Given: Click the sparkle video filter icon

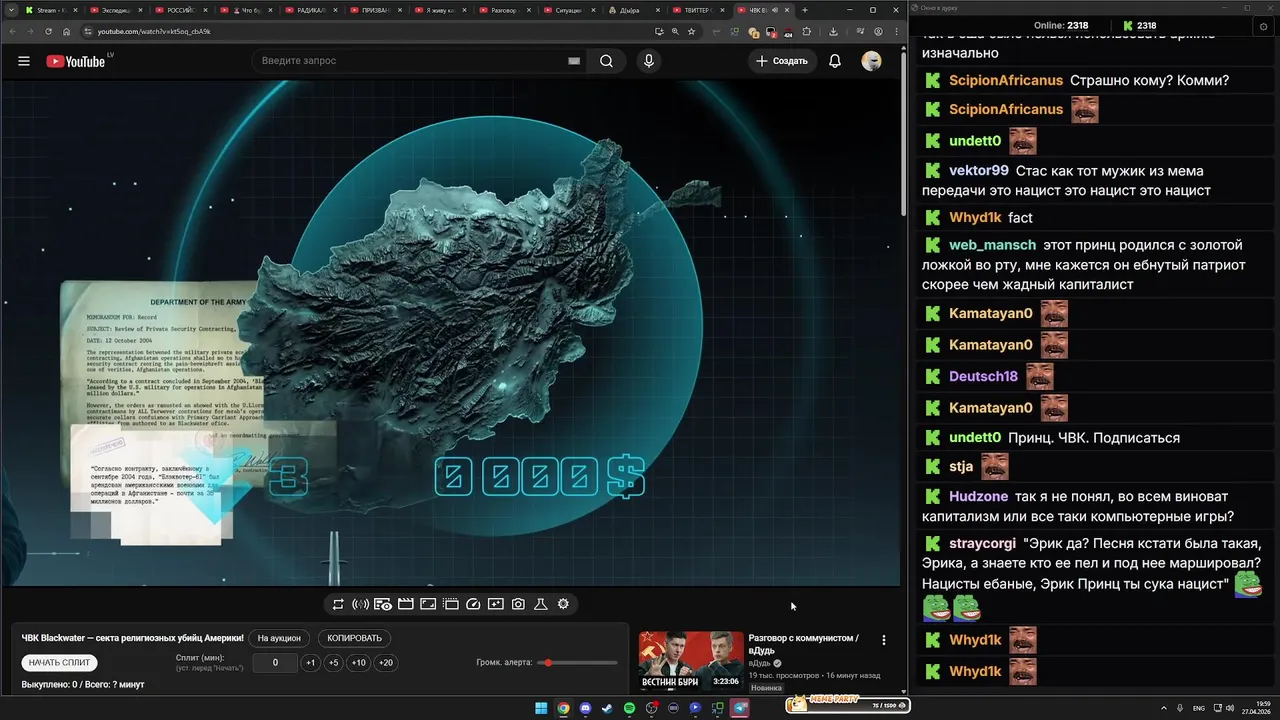Looking at the screenshot, I should coord(495,604).
